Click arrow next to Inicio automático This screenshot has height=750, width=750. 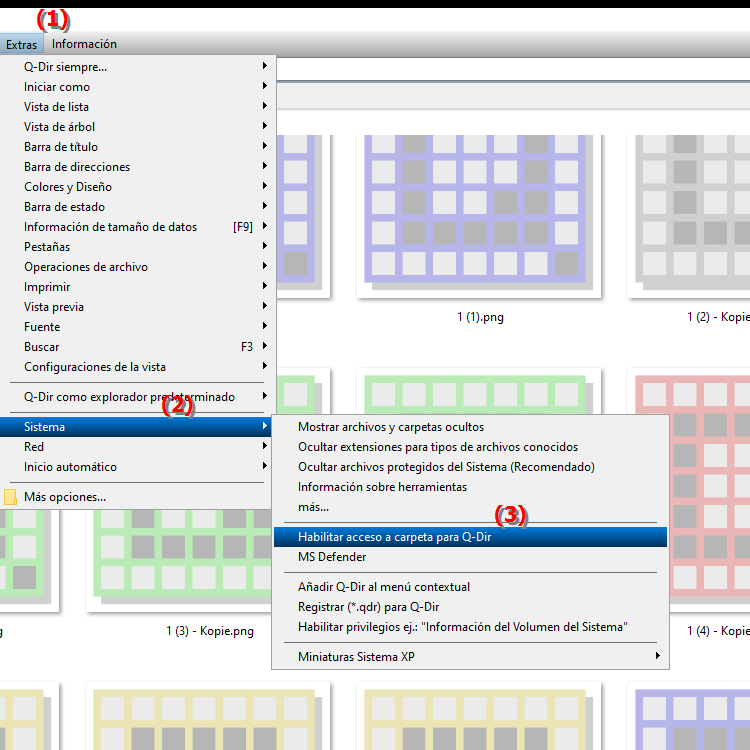pos(265,466)
